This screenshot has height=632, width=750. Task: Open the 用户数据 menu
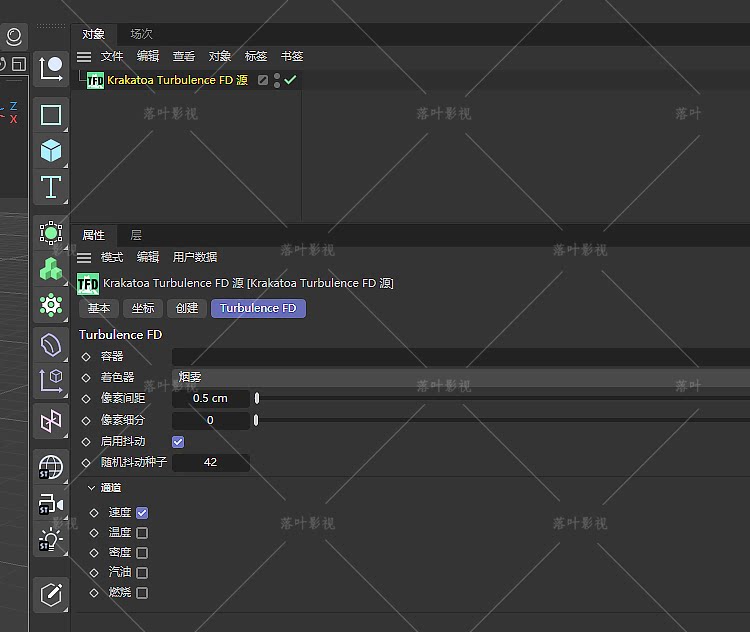pos(195,257)
